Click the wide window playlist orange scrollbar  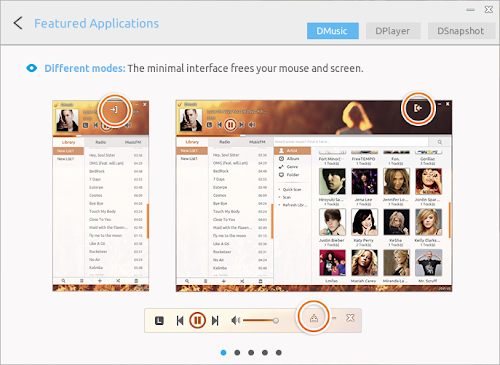[272, 221]
